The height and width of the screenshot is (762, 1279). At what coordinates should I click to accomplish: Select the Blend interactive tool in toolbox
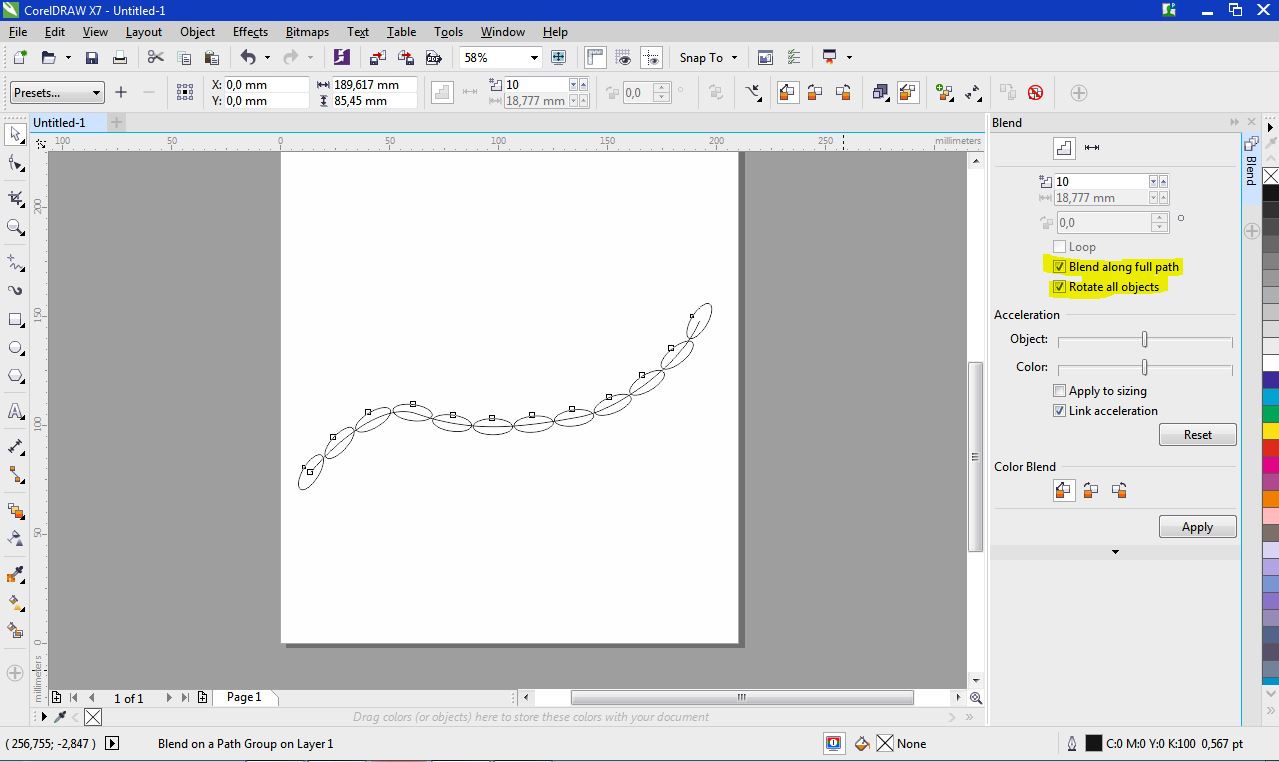pos(15,510)
